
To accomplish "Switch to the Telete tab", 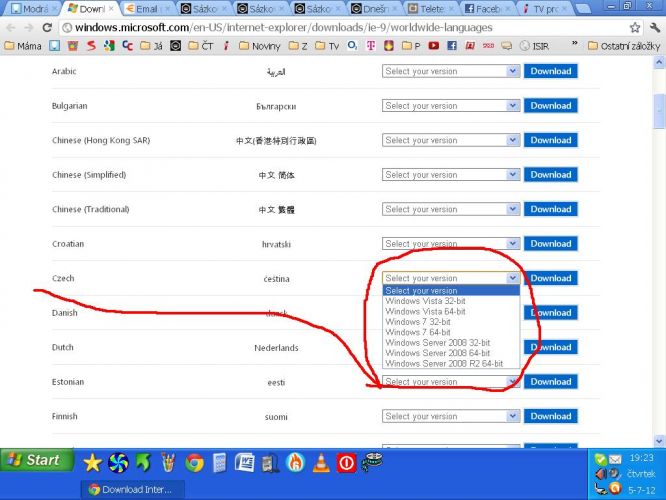I will [432, 8].
